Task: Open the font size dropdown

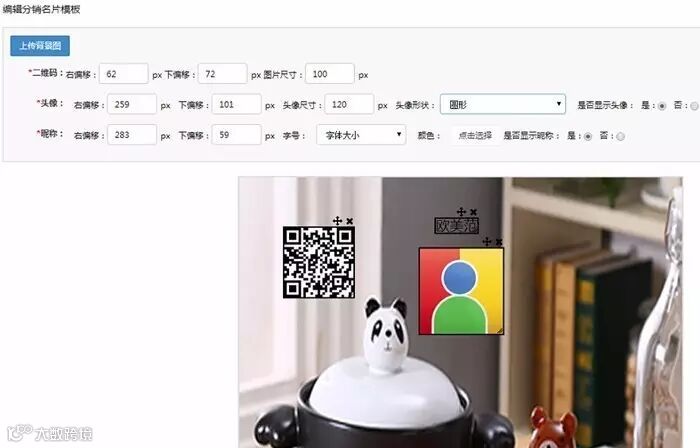Action: pyautogui.click(x=361, y=135)
